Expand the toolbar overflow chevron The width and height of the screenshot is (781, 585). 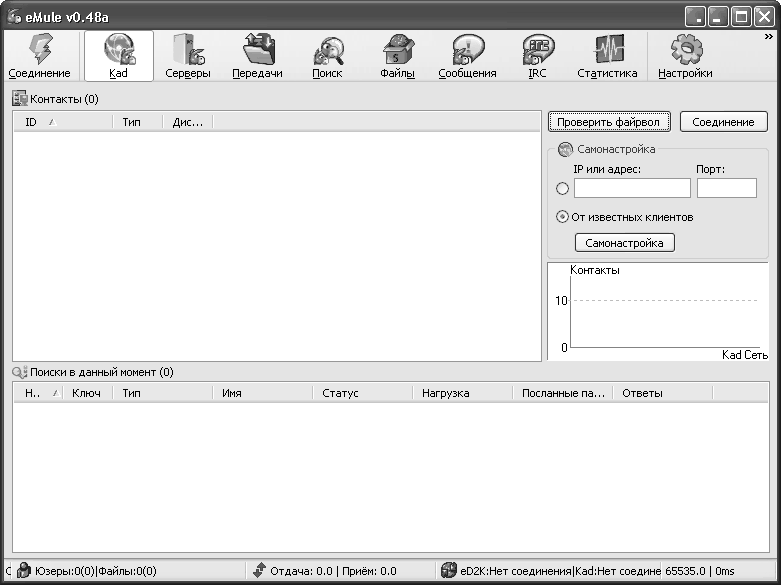click(x=769, y=37)
